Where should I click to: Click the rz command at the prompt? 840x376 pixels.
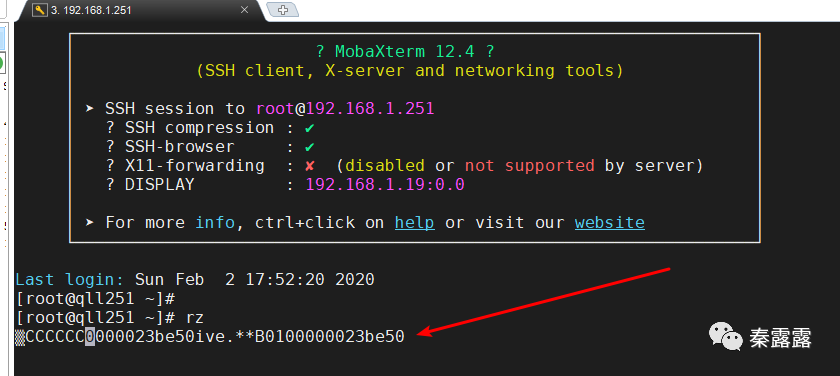194,318
